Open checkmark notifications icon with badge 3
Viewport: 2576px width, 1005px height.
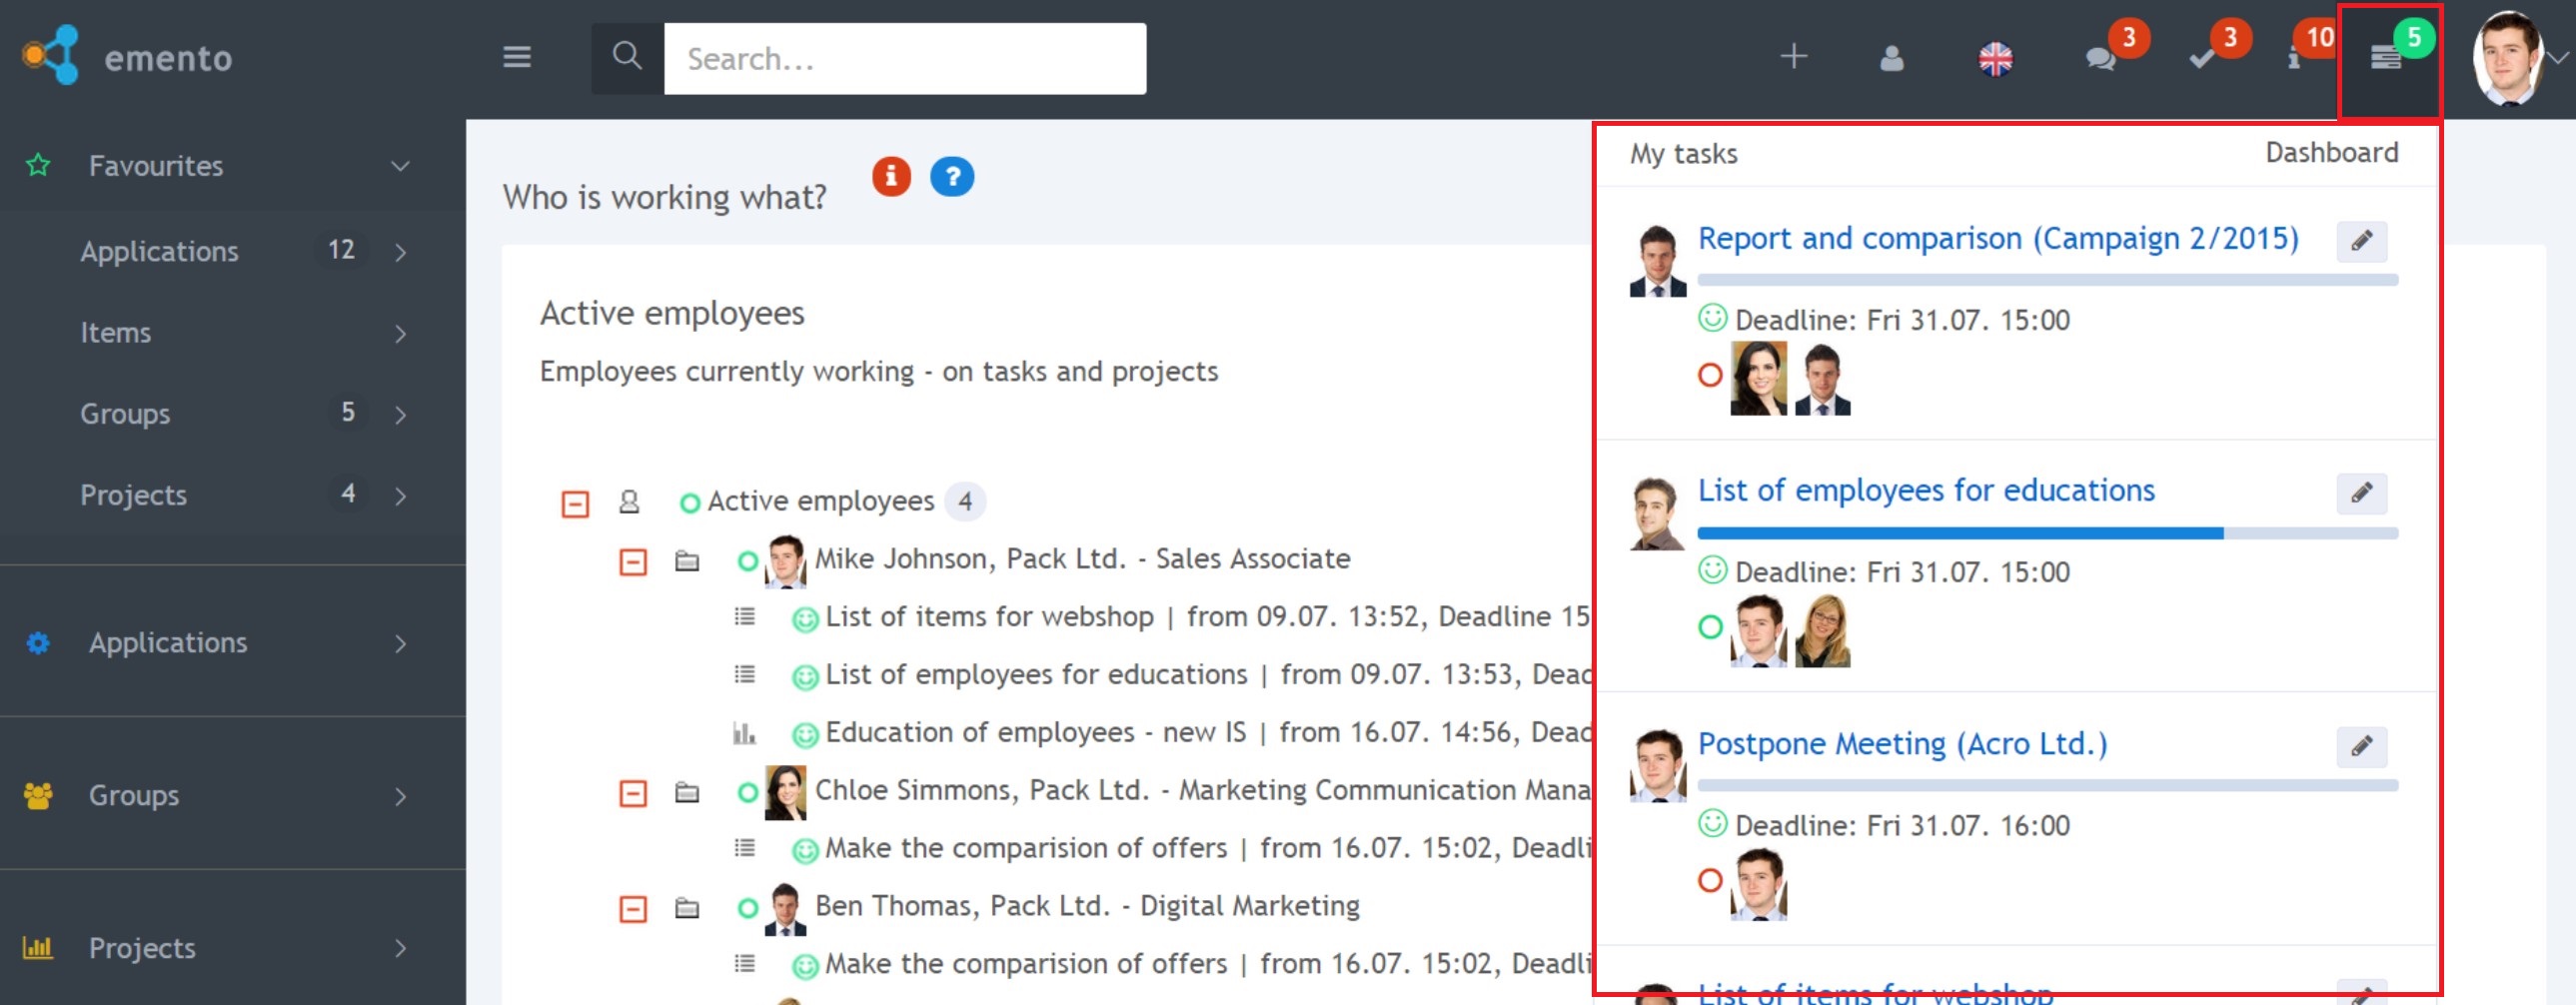tap(2201, 59)
